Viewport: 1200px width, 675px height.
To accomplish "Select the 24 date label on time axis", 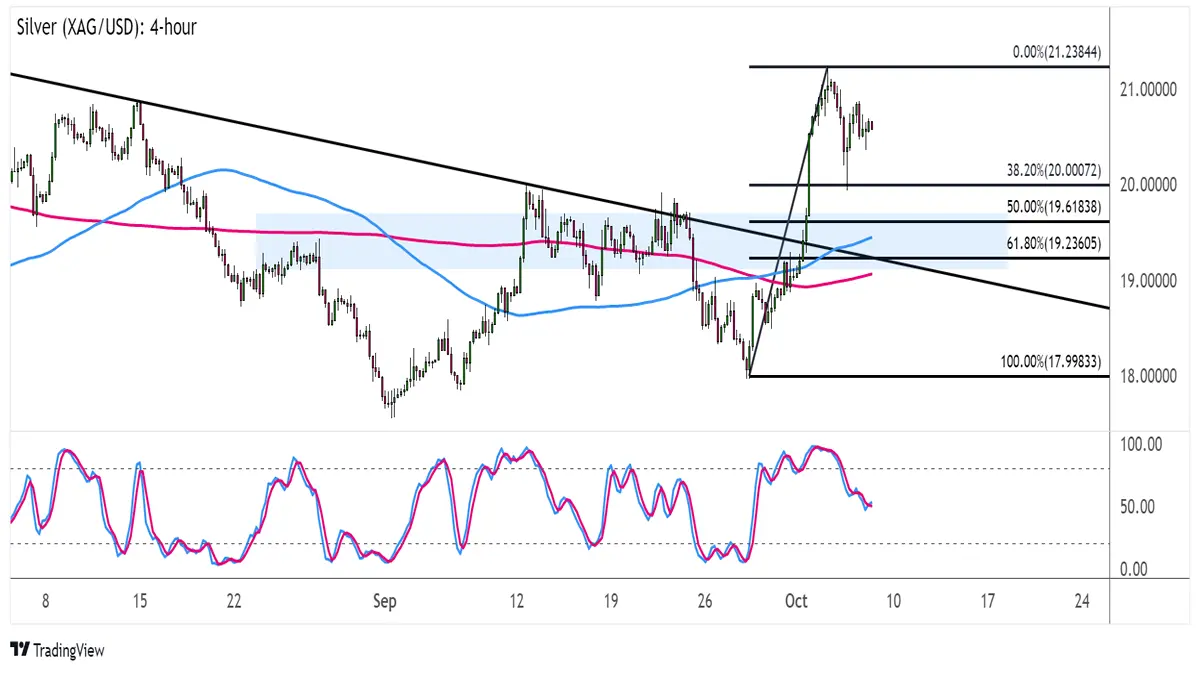I will pyautogui.click(x=1081, y=601).
